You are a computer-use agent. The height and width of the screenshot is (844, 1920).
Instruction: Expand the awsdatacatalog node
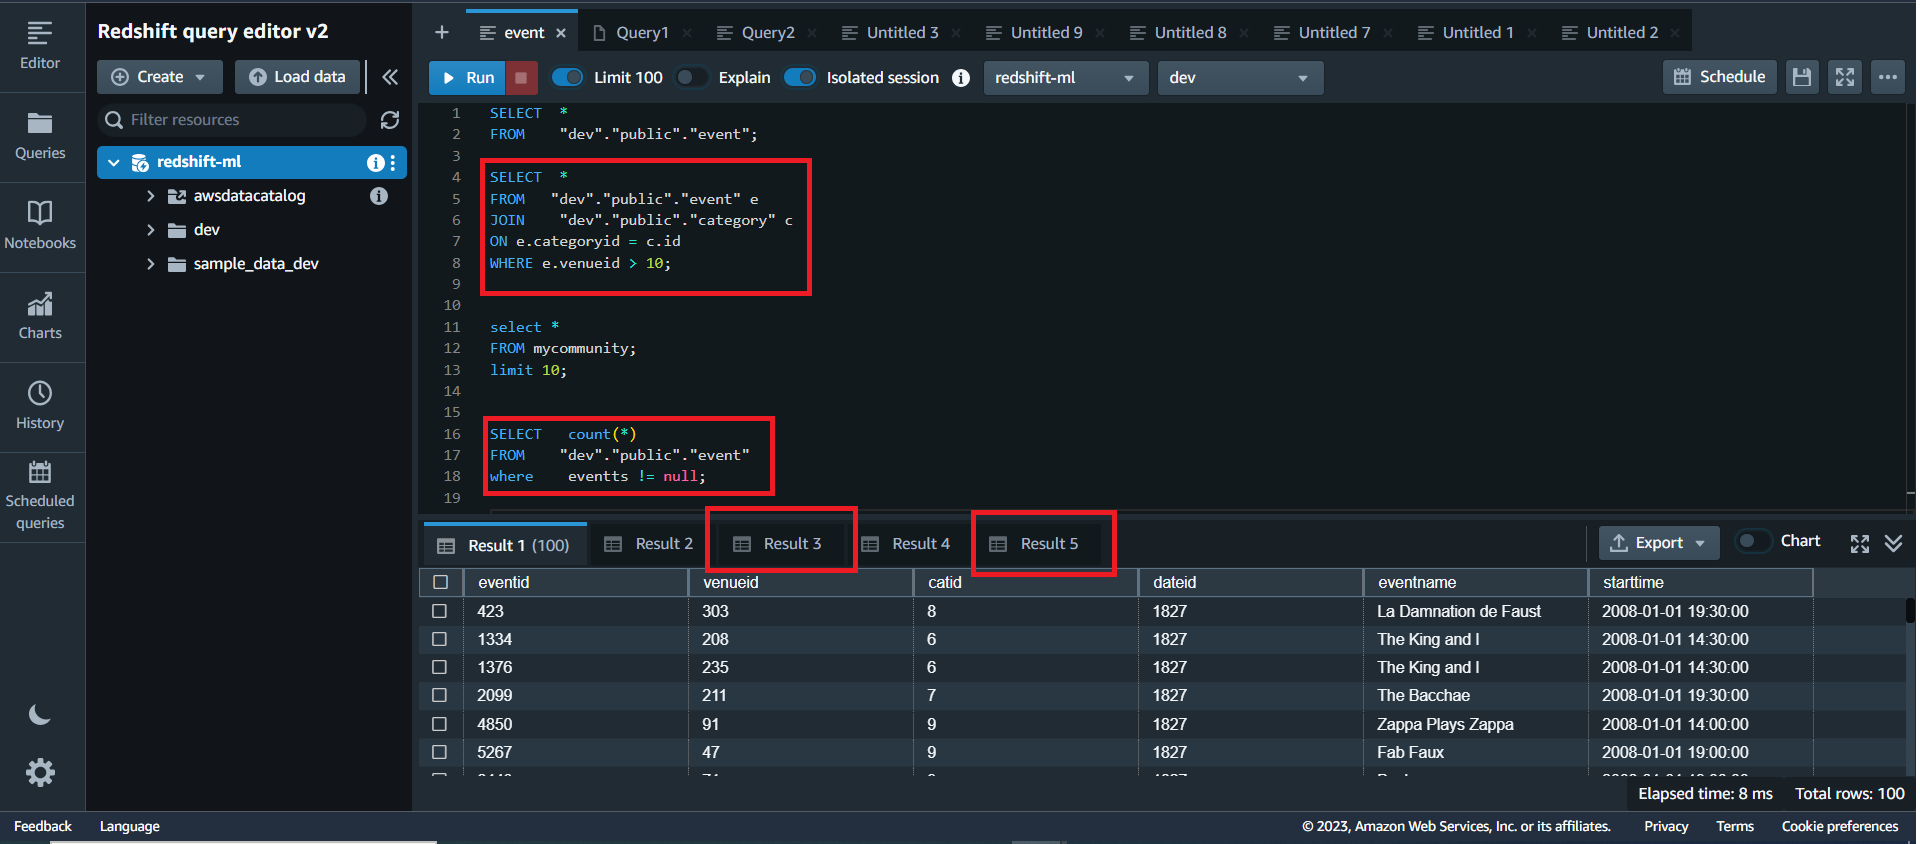[151, 196]
